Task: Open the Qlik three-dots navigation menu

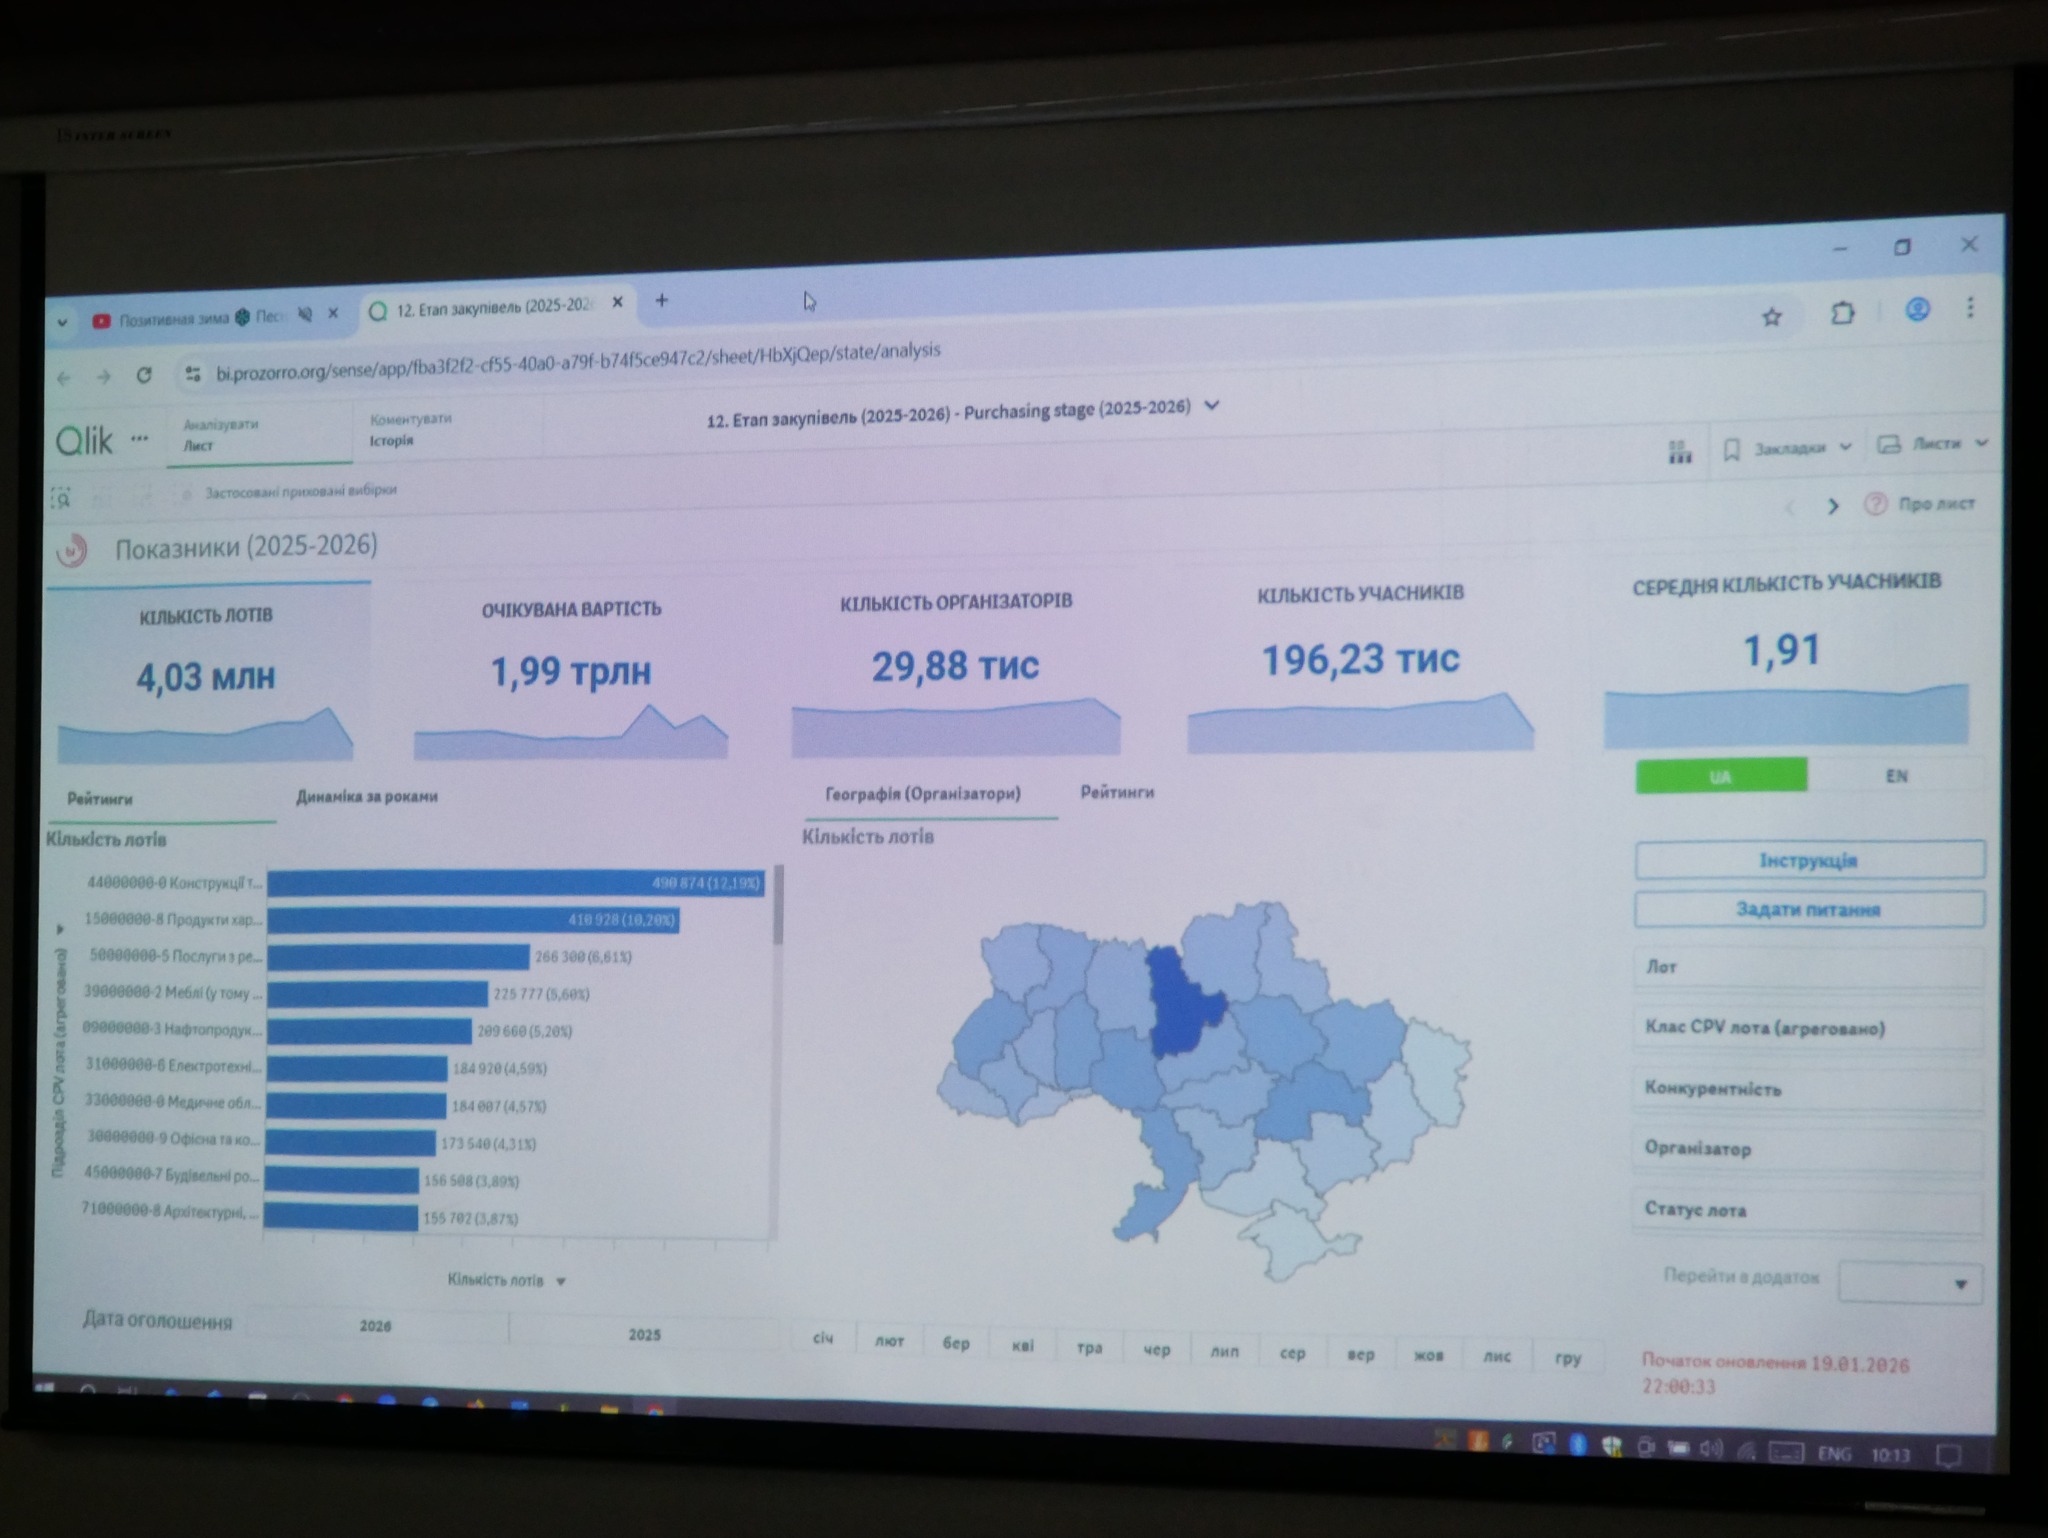Action: pos(139,439)
